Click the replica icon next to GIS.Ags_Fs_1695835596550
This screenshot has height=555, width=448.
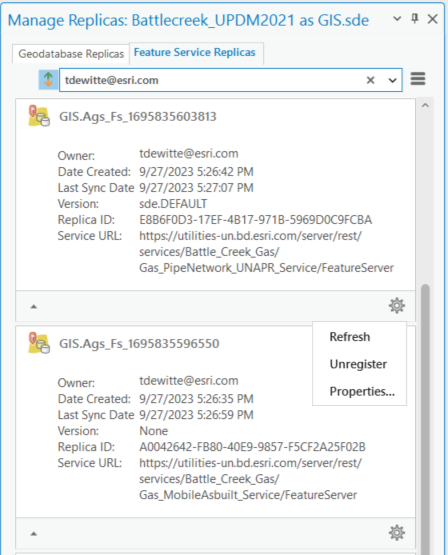point(39,343)
